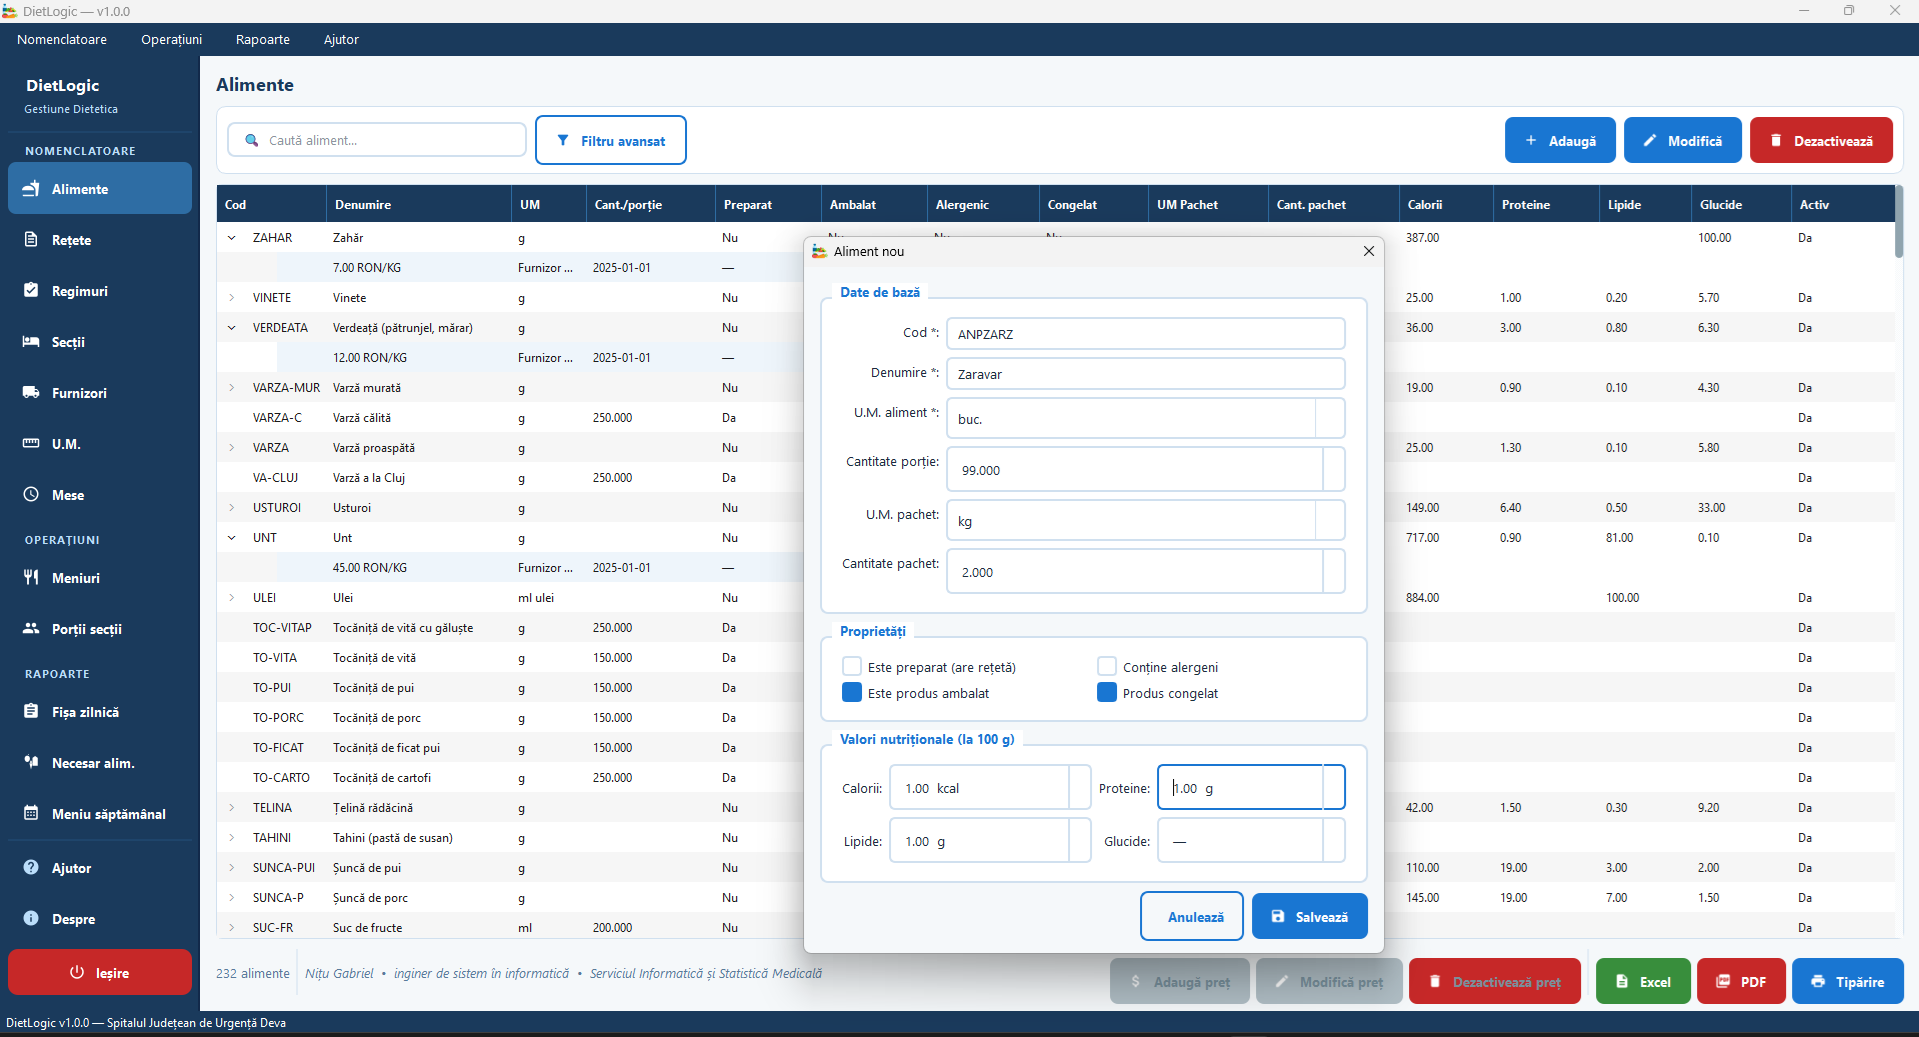
Task: Click into the Cod field
Action: [x=1146, y=334]
